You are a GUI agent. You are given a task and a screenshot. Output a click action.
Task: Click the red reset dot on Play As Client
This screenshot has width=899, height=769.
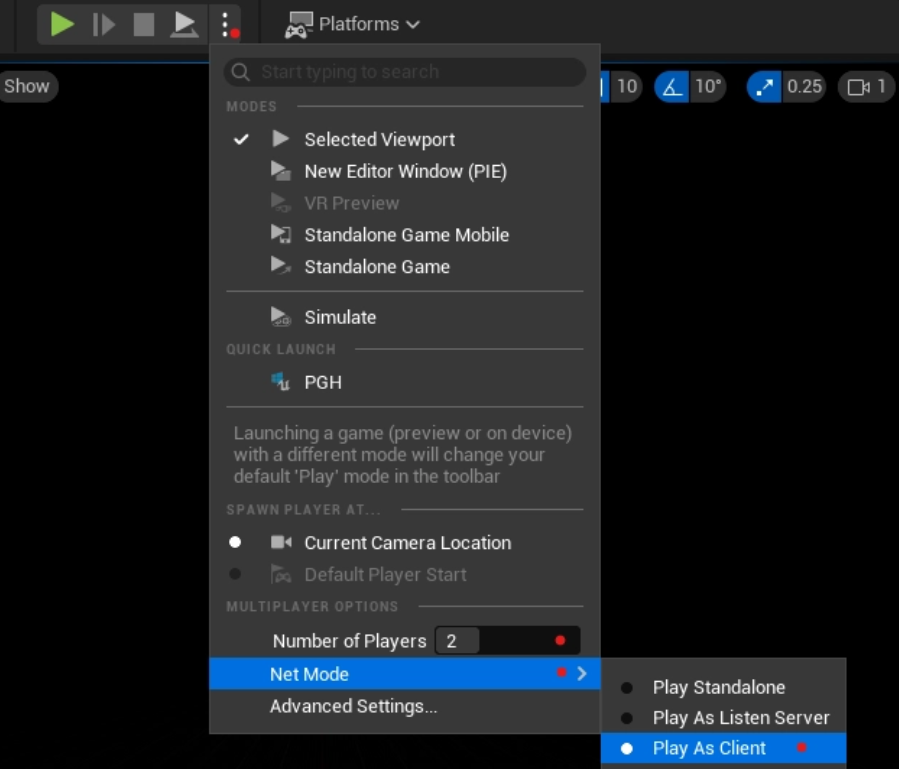[802, 747]
